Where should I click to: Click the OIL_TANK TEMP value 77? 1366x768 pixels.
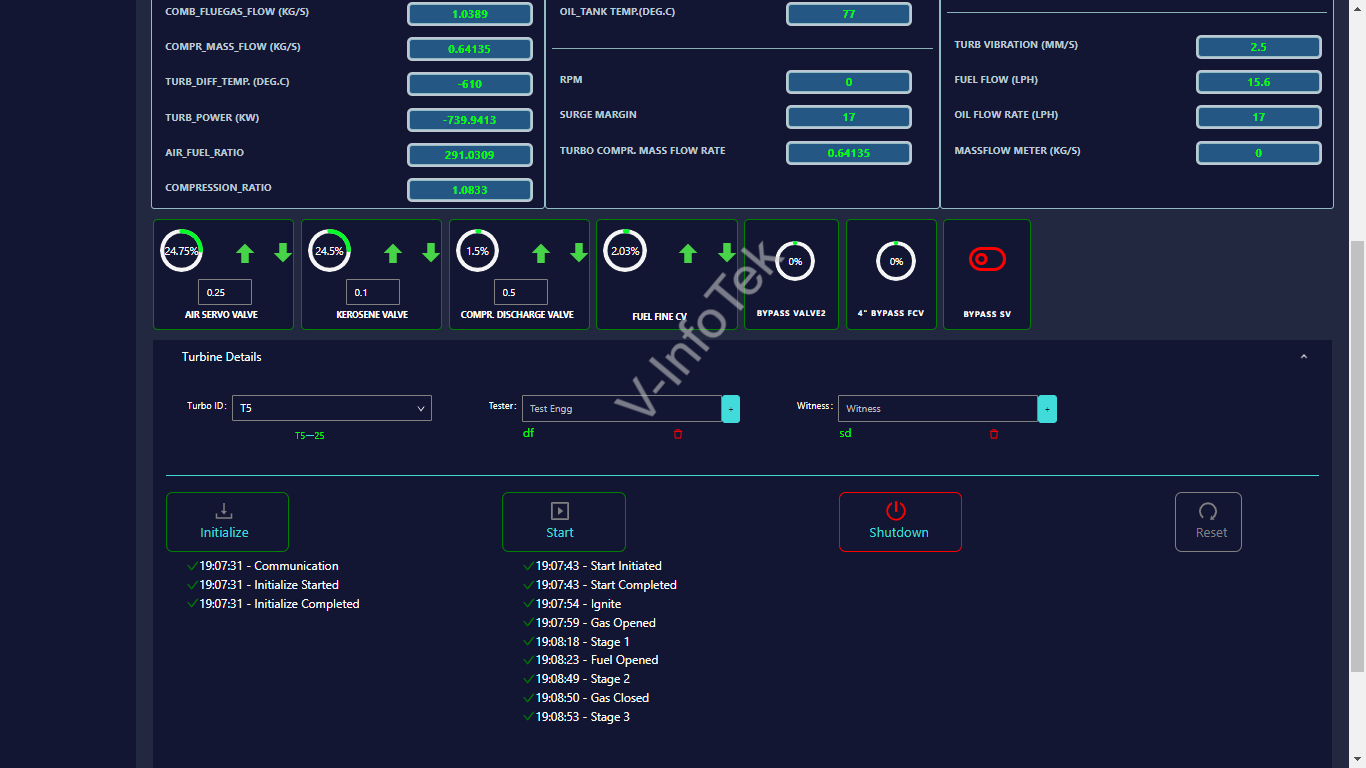point(849,14)
